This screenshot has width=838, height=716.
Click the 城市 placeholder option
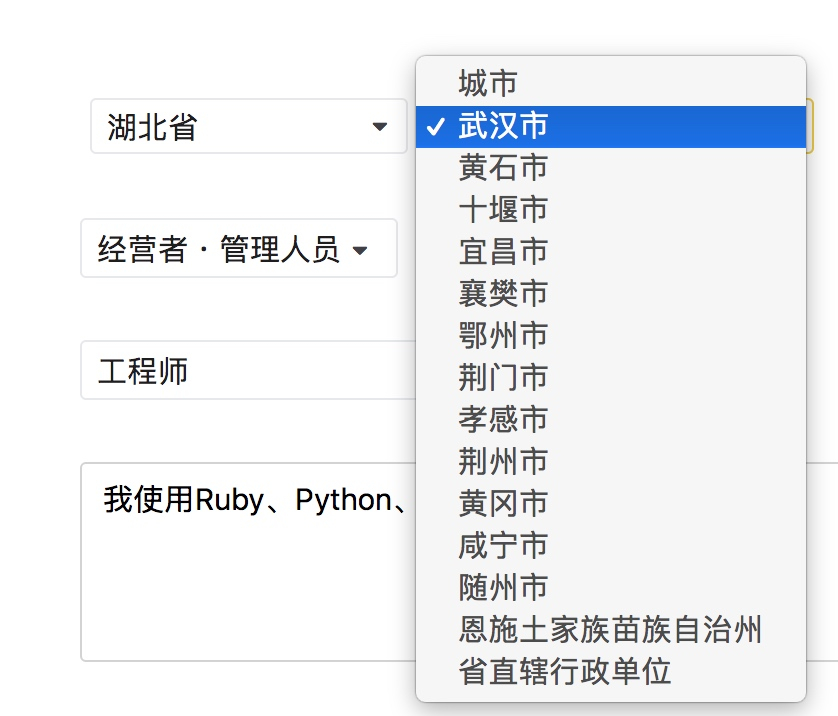610,84
